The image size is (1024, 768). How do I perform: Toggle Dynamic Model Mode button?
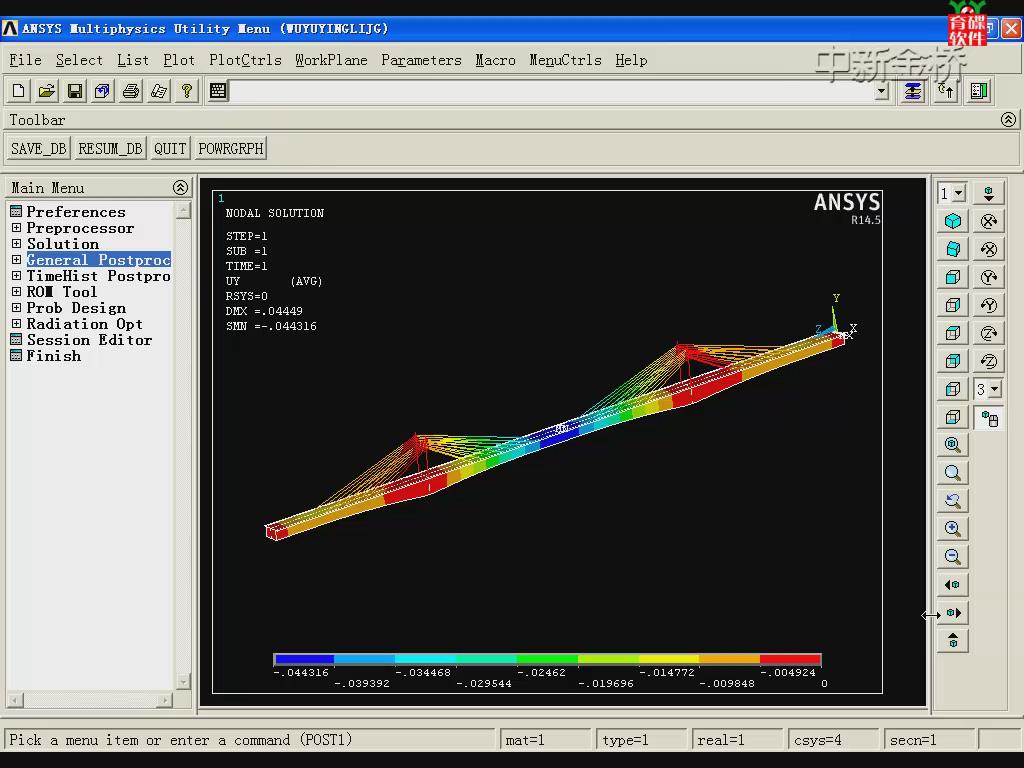[988, 419]
